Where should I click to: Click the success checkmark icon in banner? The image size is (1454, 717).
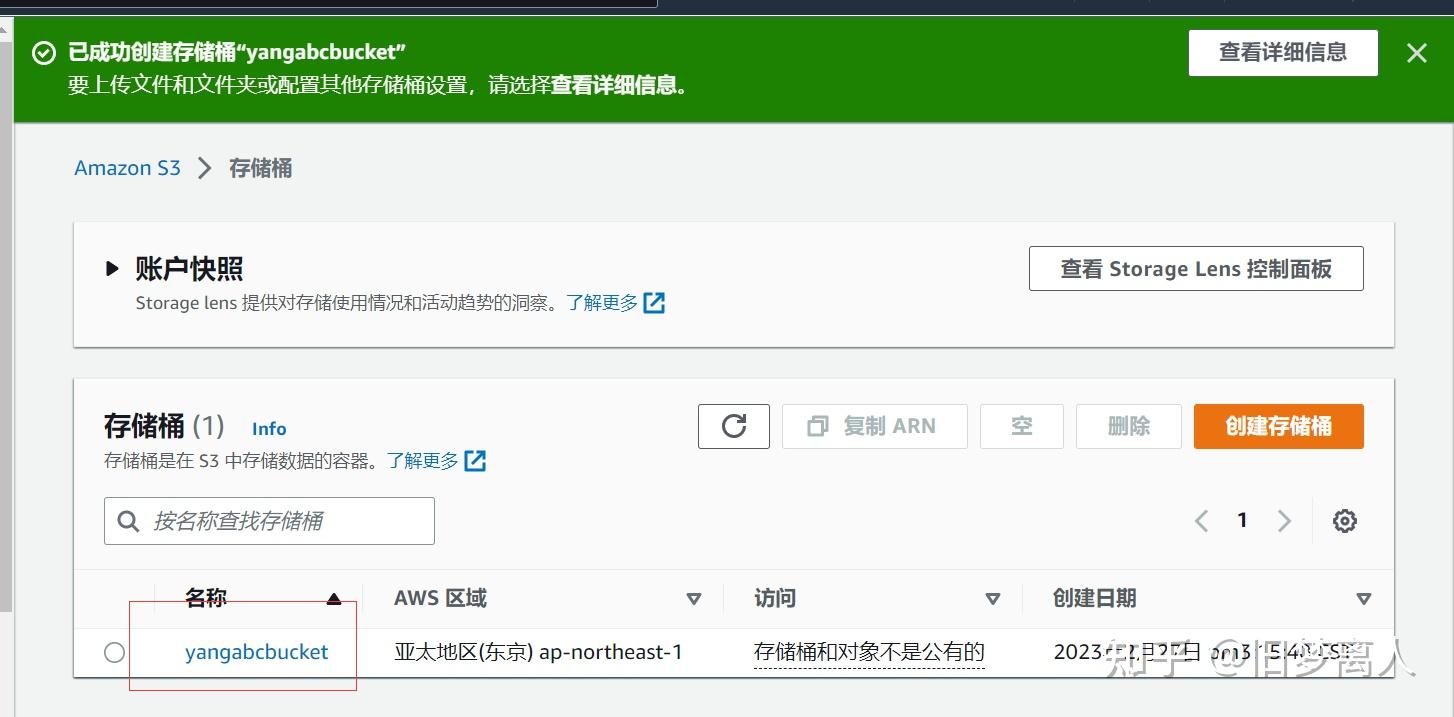click(44, 53)
